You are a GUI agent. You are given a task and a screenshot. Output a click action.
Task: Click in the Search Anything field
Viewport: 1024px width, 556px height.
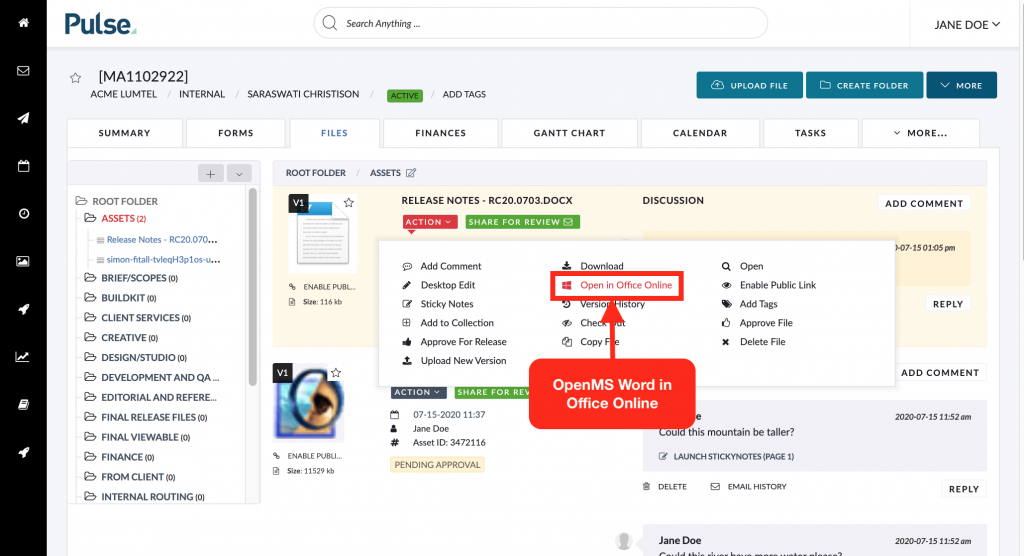541,24
